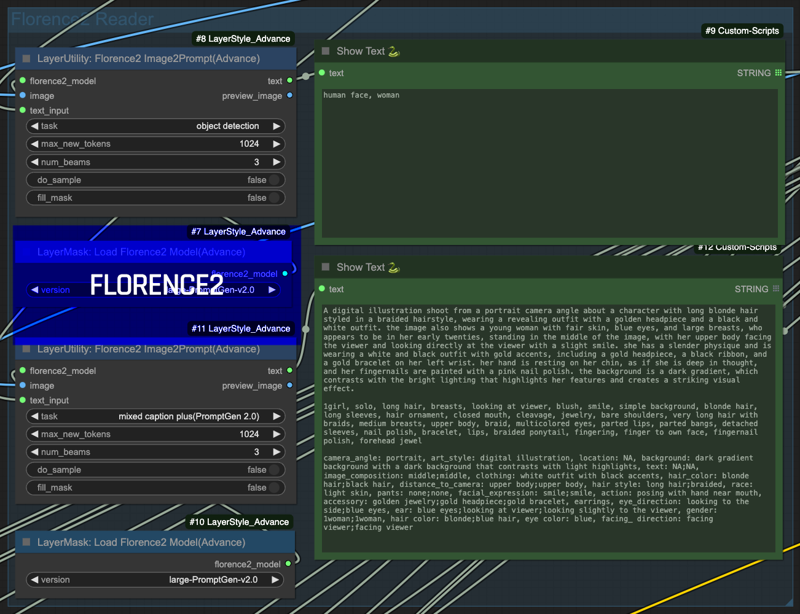
Task: Click the STRING grid icon on the long-caption Show Text node
Action: pos(776,289)
